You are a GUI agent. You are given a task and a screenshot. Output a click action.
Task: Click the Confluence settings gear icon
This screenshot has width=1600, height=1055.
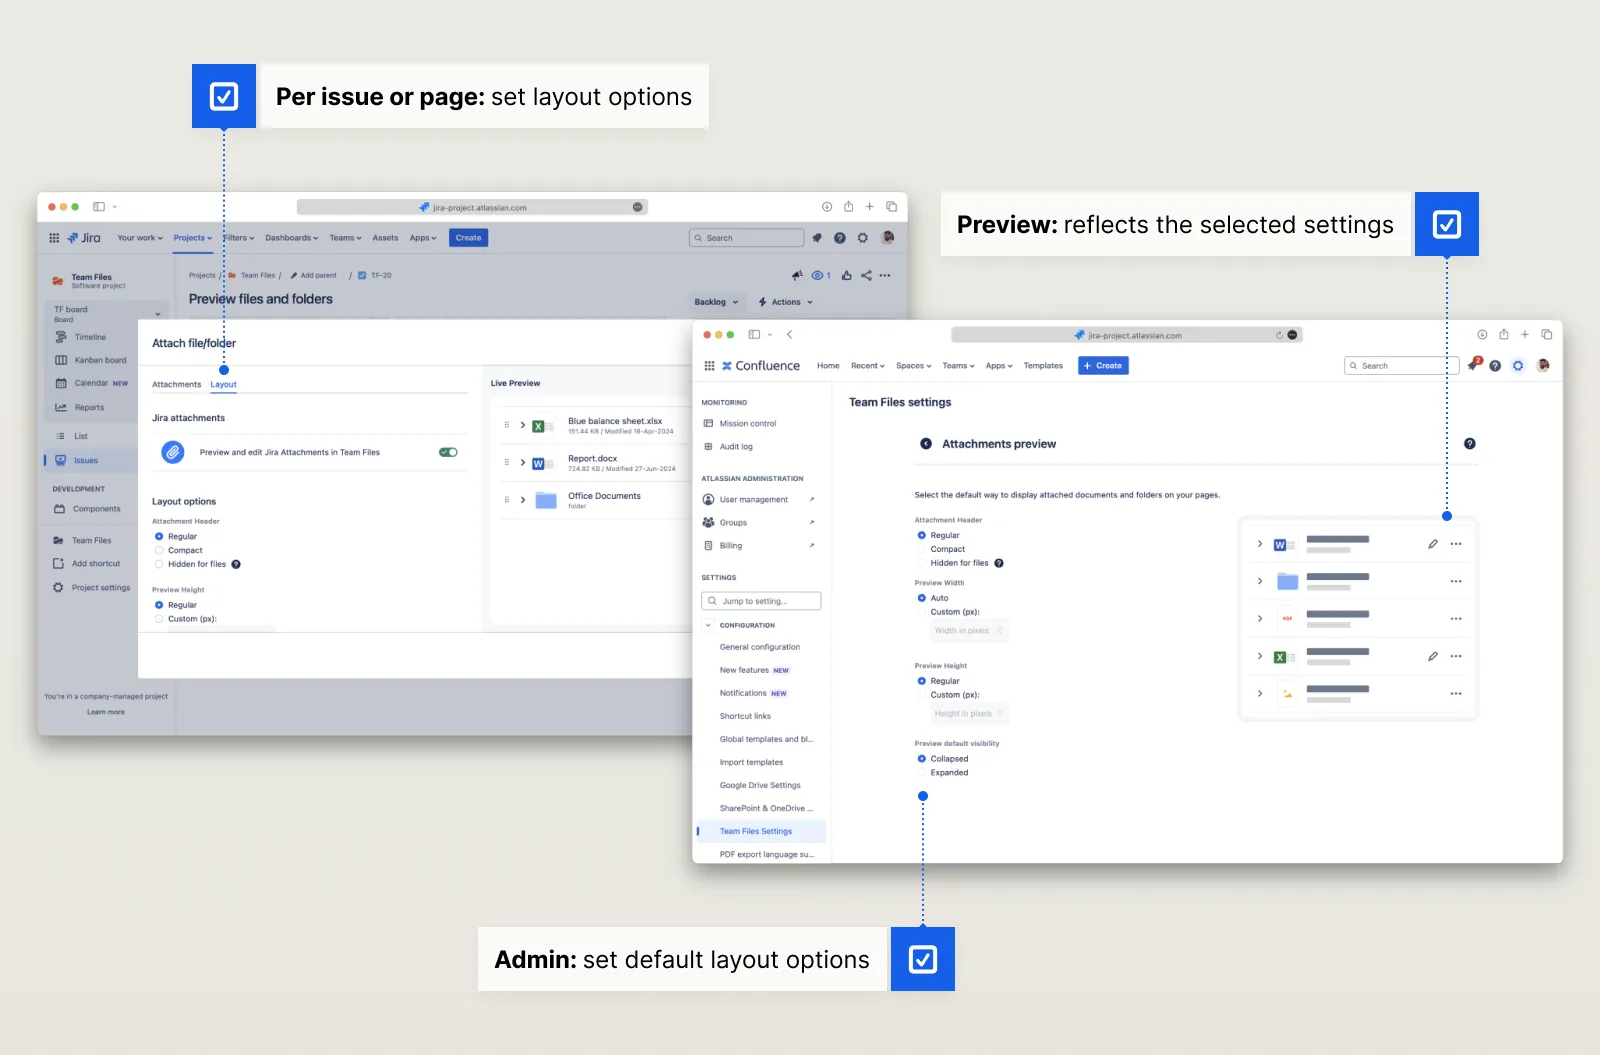point(1518,366)
